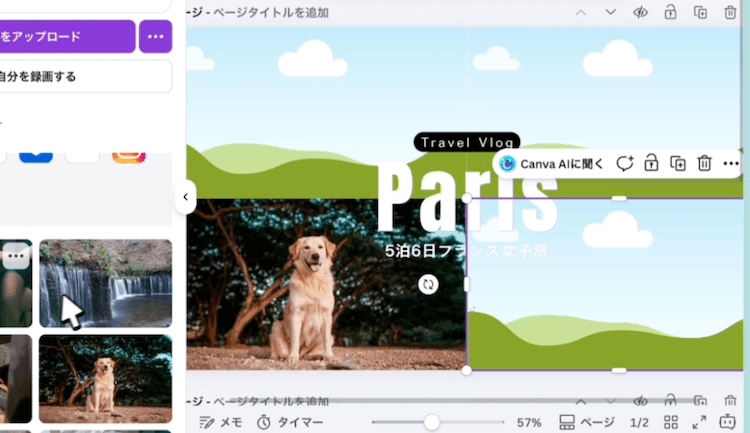The image size is (750, 433).
Task: Enter fullscreen presentation mode
Action: tap(699, 422)
